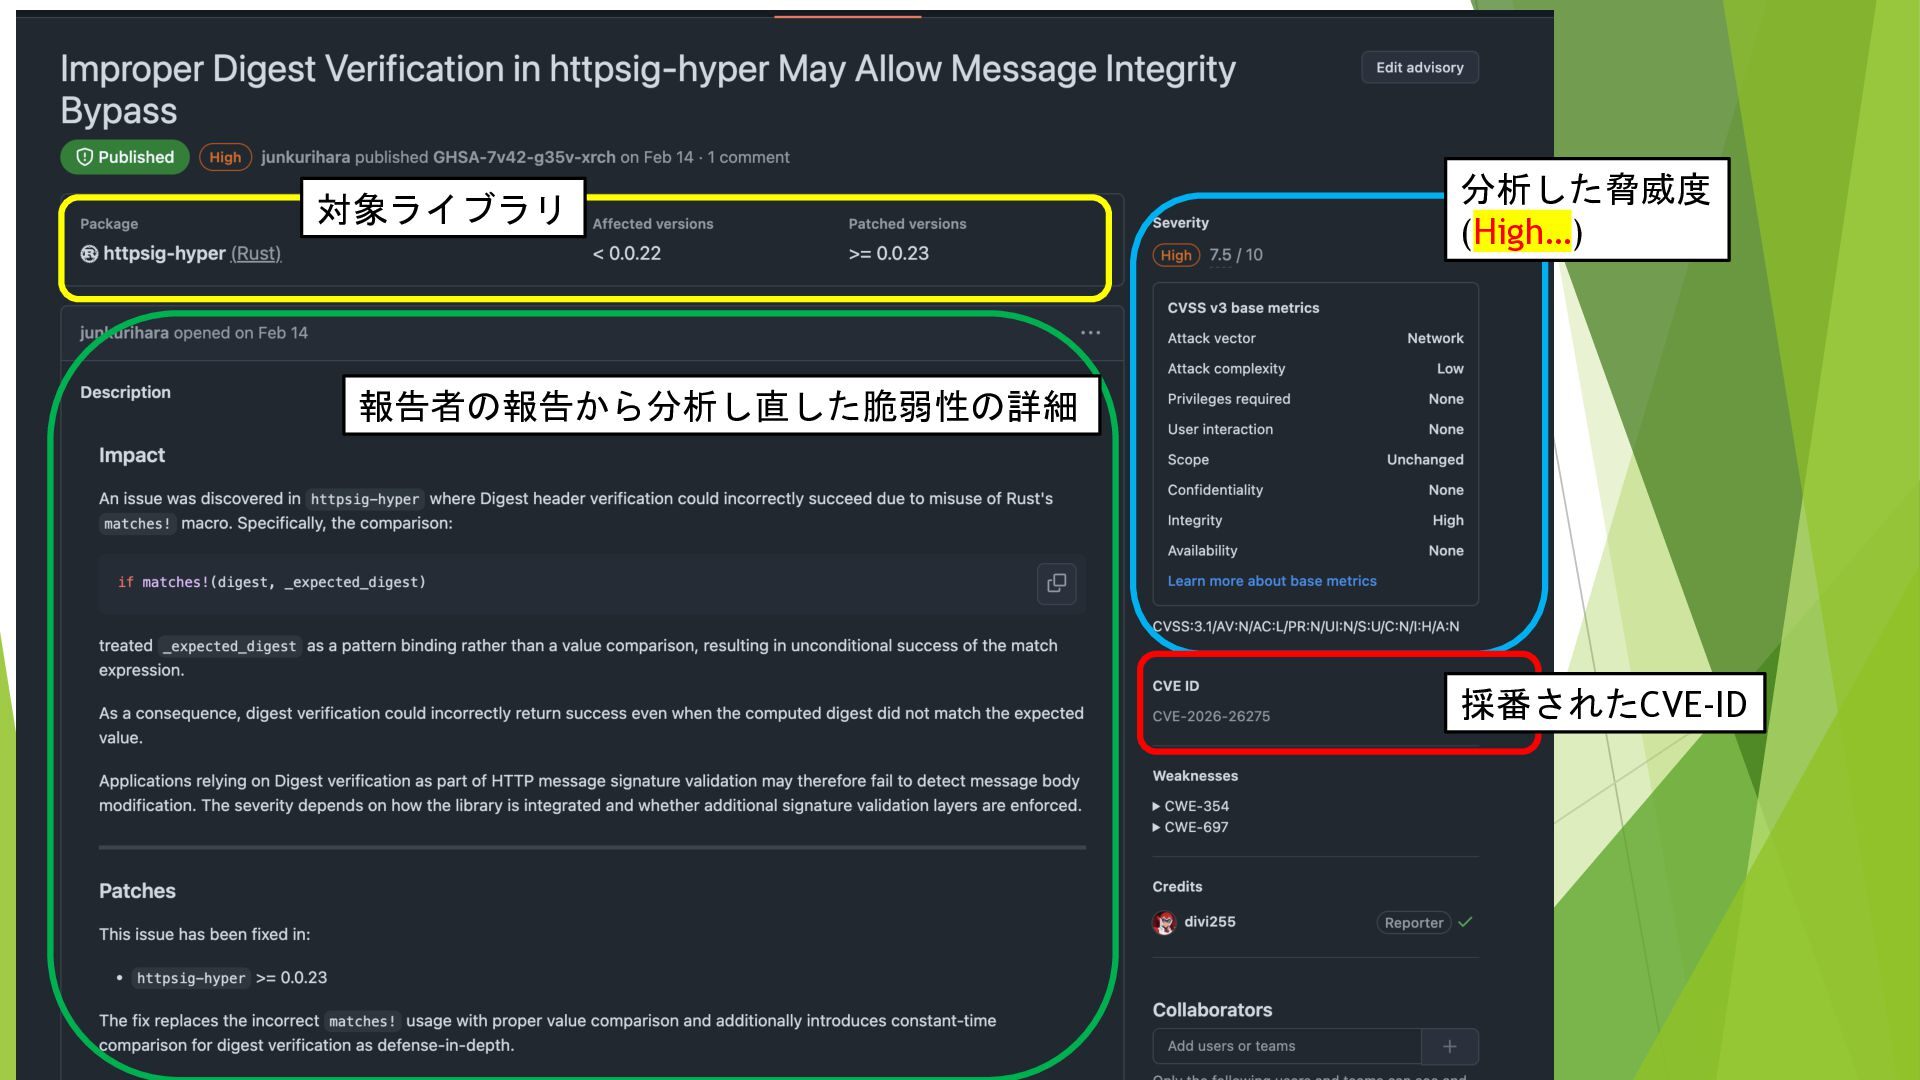Click the Reporter credit badge

[x=1413, y=923]
